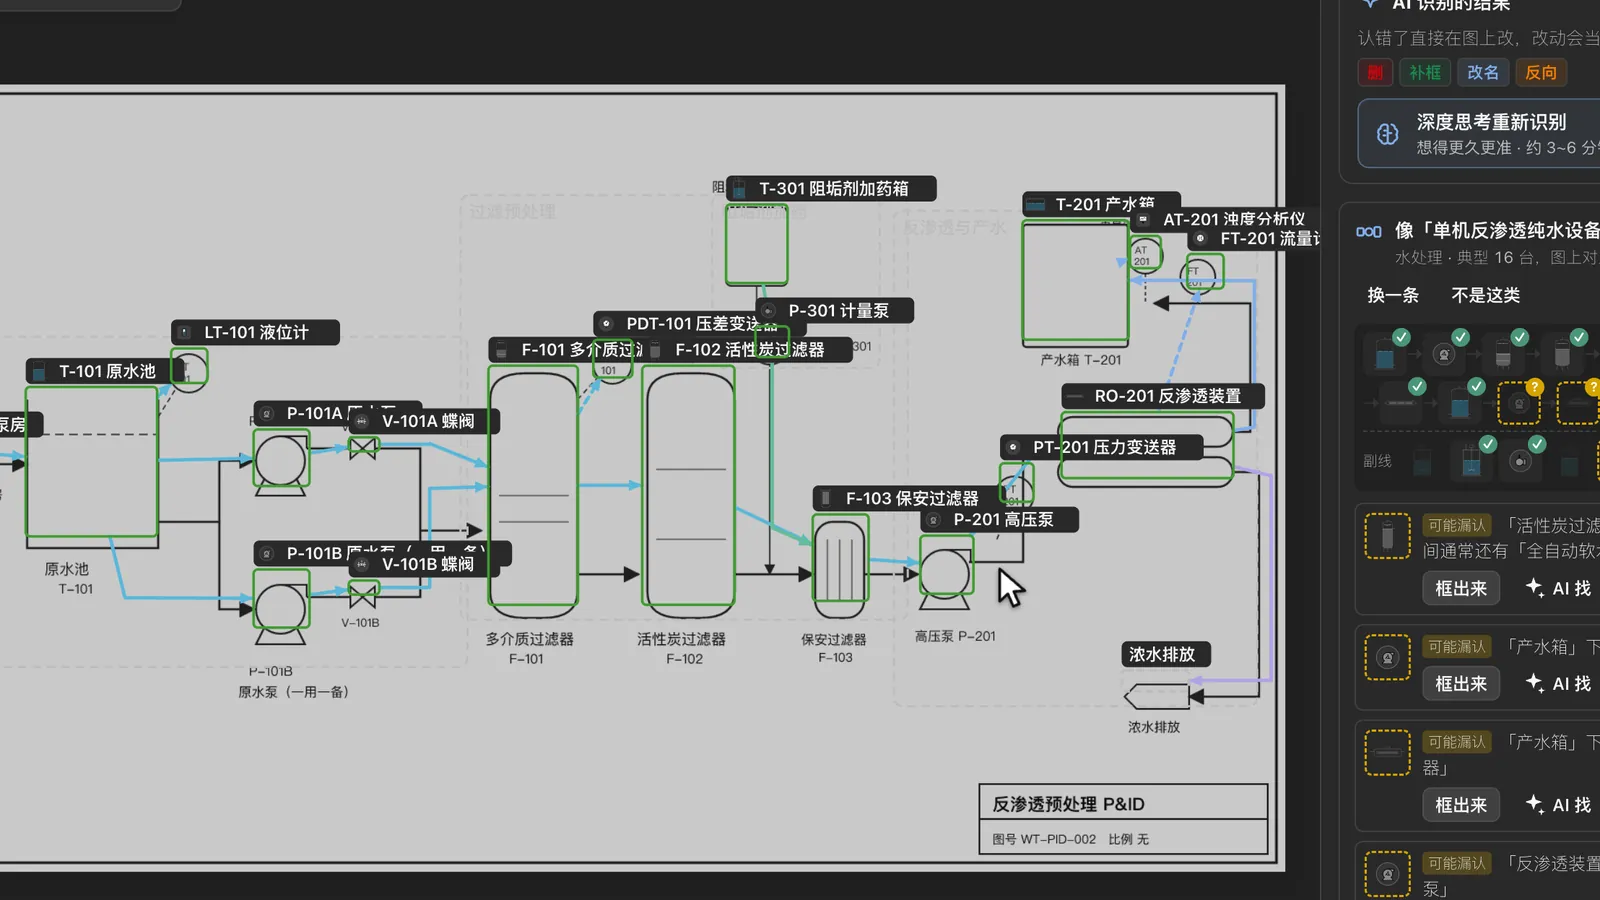1600x900 pixels.
Task: Select the T-201 product water tank box
Action: [1075, 283]
